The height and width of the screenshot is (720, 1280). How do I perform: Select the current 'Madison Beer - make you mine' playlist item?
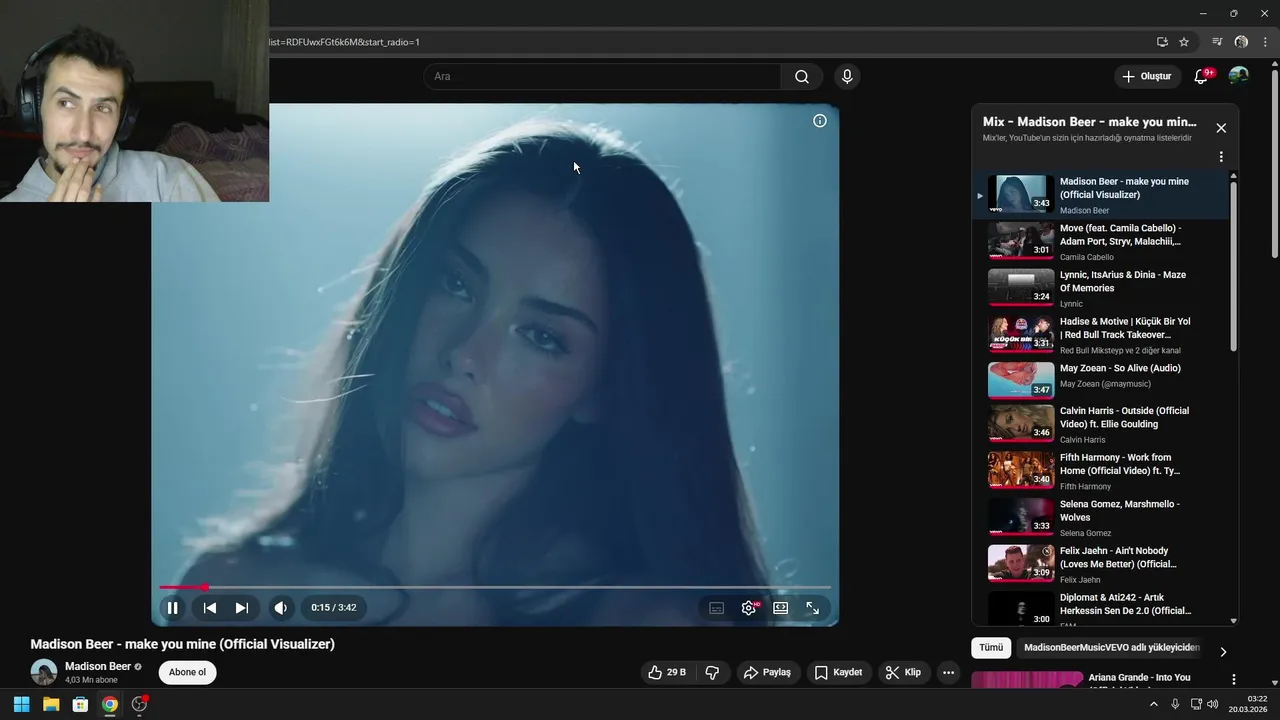click(1098, 195)
